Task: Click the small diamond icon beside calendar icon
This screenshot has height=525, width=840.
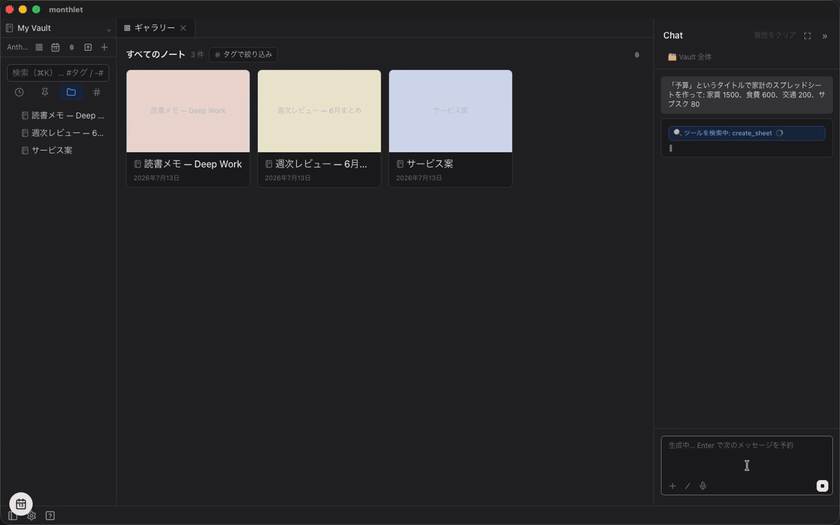Action: tap(72, 47)
